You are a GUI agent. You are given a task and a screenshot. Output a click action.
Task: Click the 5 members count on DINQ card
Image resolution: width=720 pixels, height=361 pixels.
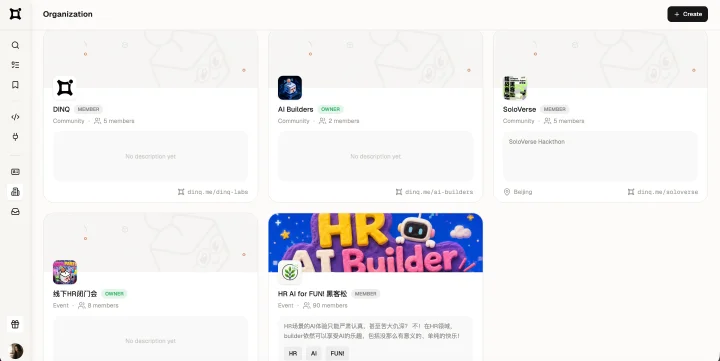114,121
